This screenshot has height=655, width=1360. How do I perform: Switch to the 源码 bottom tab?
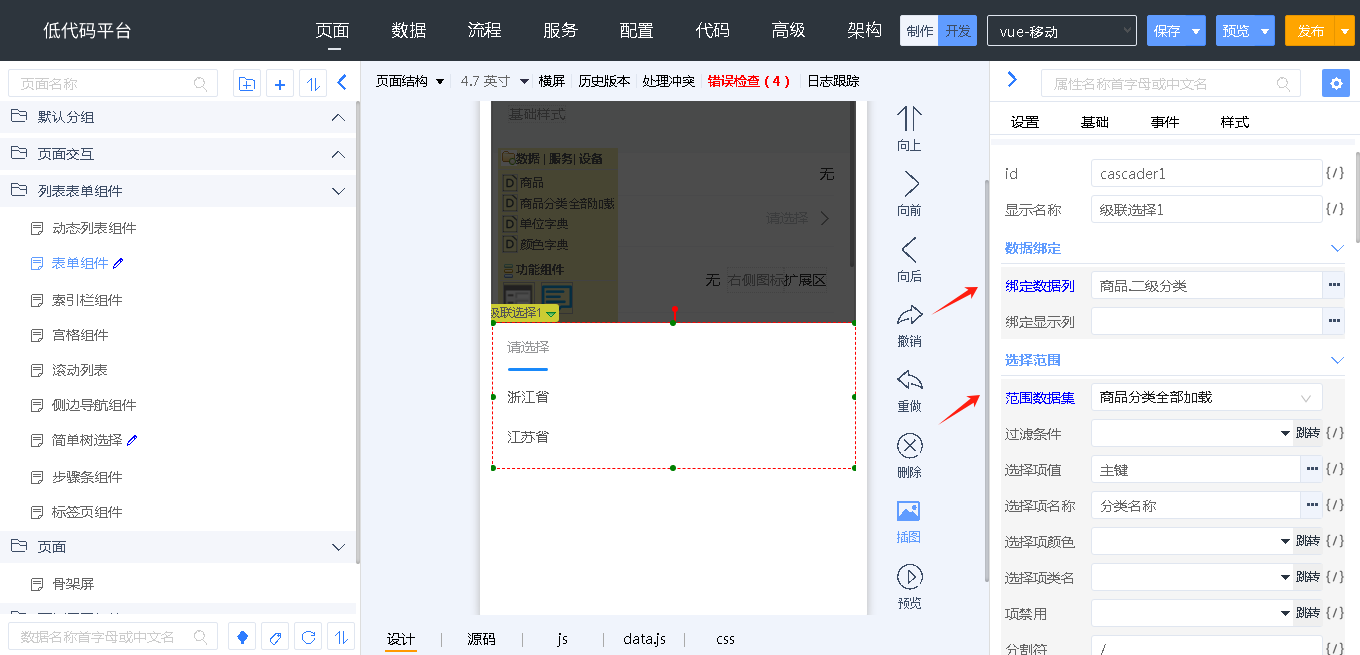482,639
